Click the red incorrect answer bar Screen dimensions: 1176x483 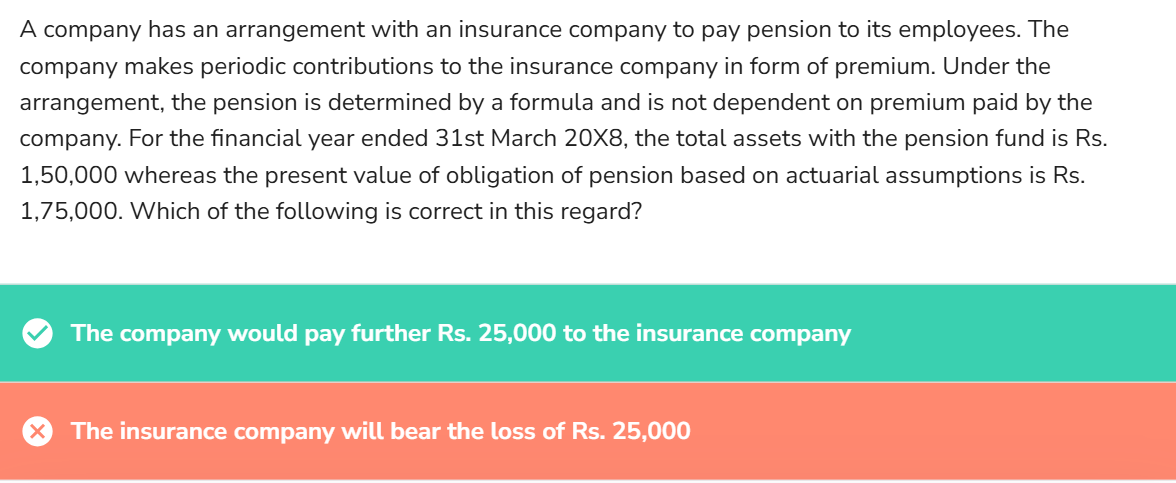coord(588,432)
